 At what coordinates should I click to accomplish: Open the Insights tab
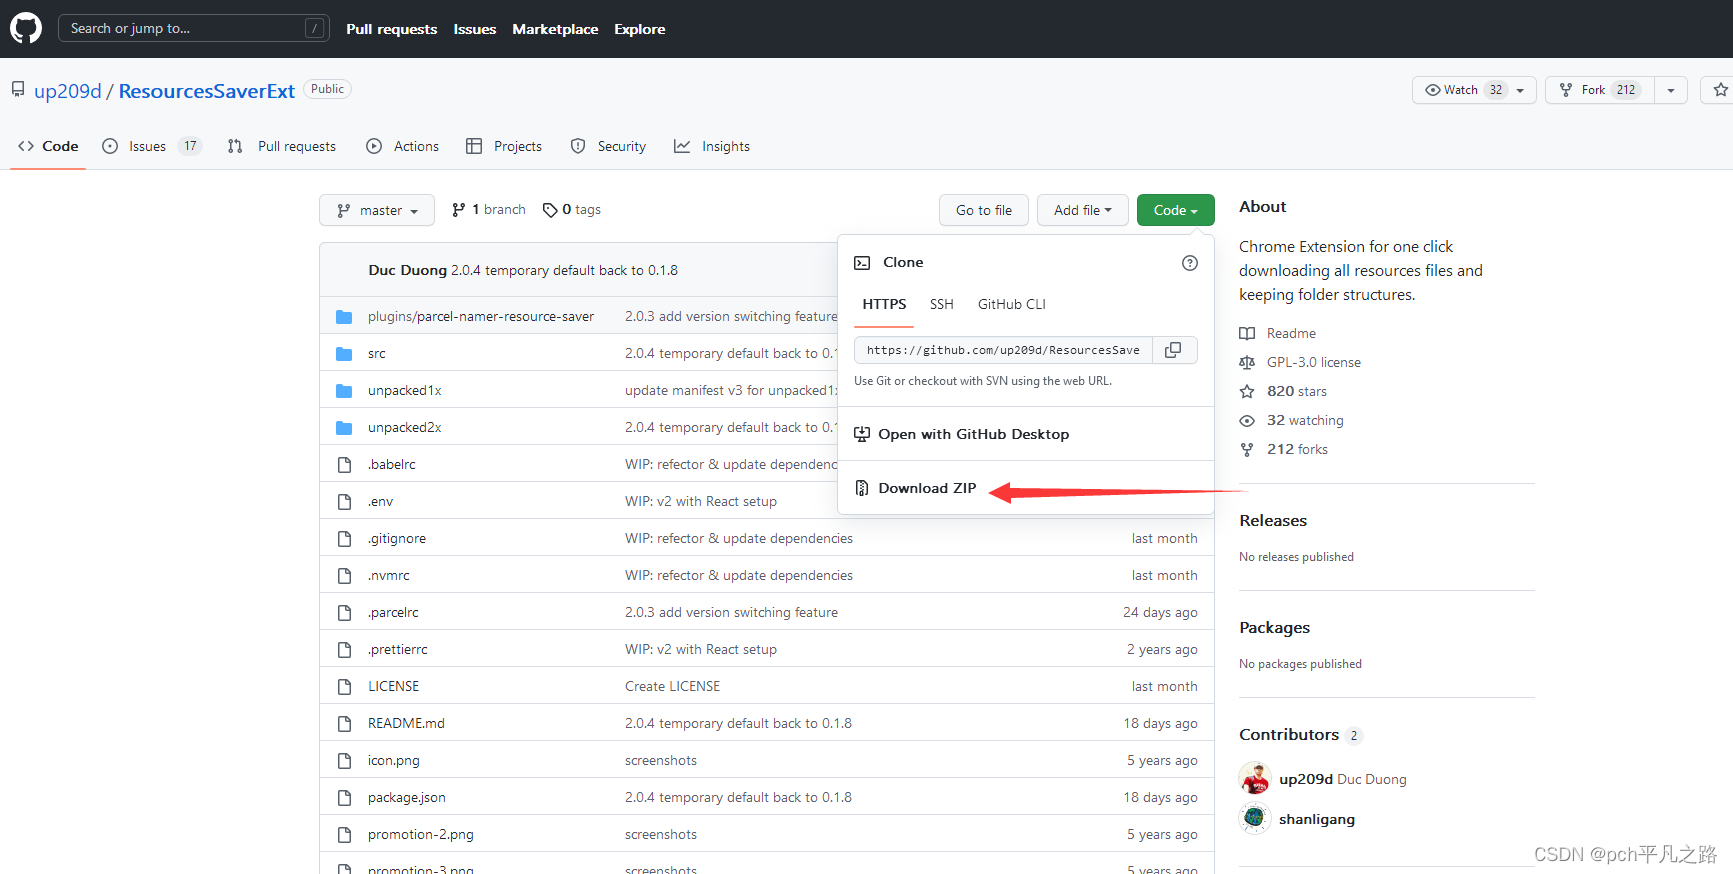click(x=712, y=146)
